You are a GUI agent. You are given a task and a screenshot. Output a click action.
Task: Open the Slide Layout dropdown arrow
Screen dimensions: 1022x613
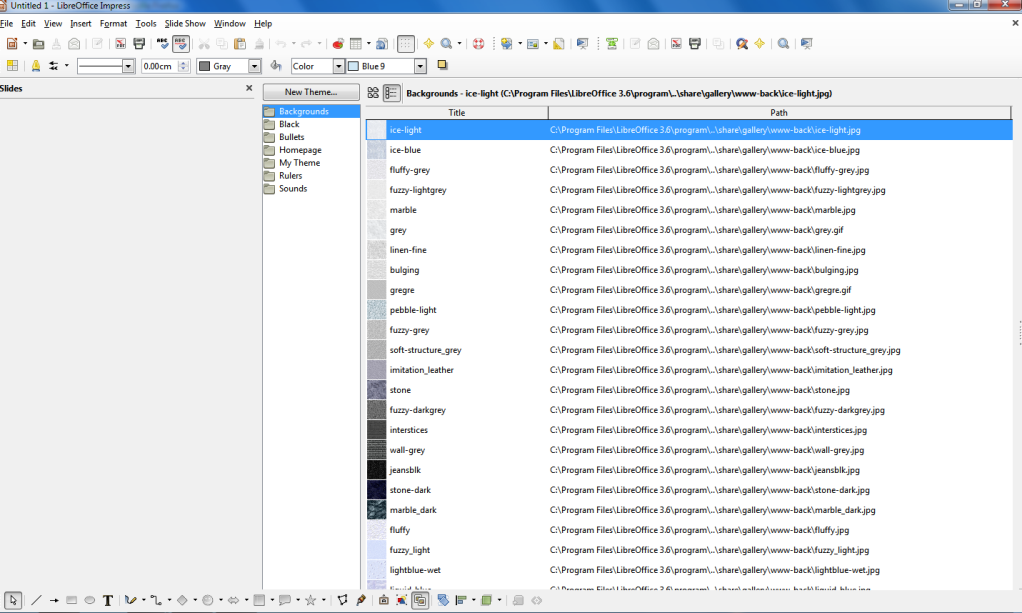coord(546,44)
